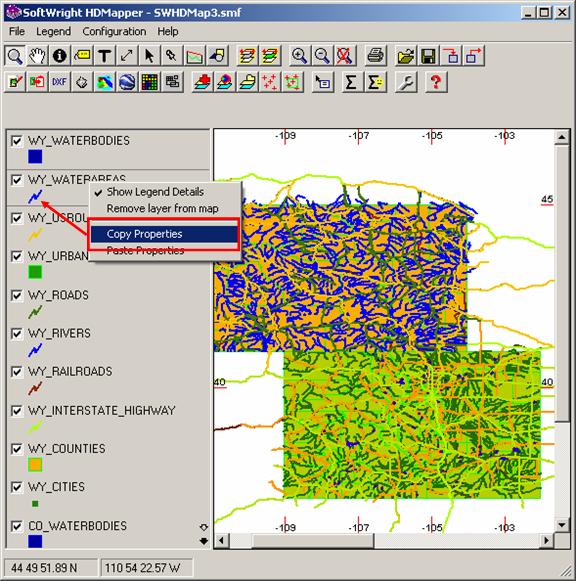Activate the Identify info tool
This screenshot has width=576, height=581.
tap(60, 56)
